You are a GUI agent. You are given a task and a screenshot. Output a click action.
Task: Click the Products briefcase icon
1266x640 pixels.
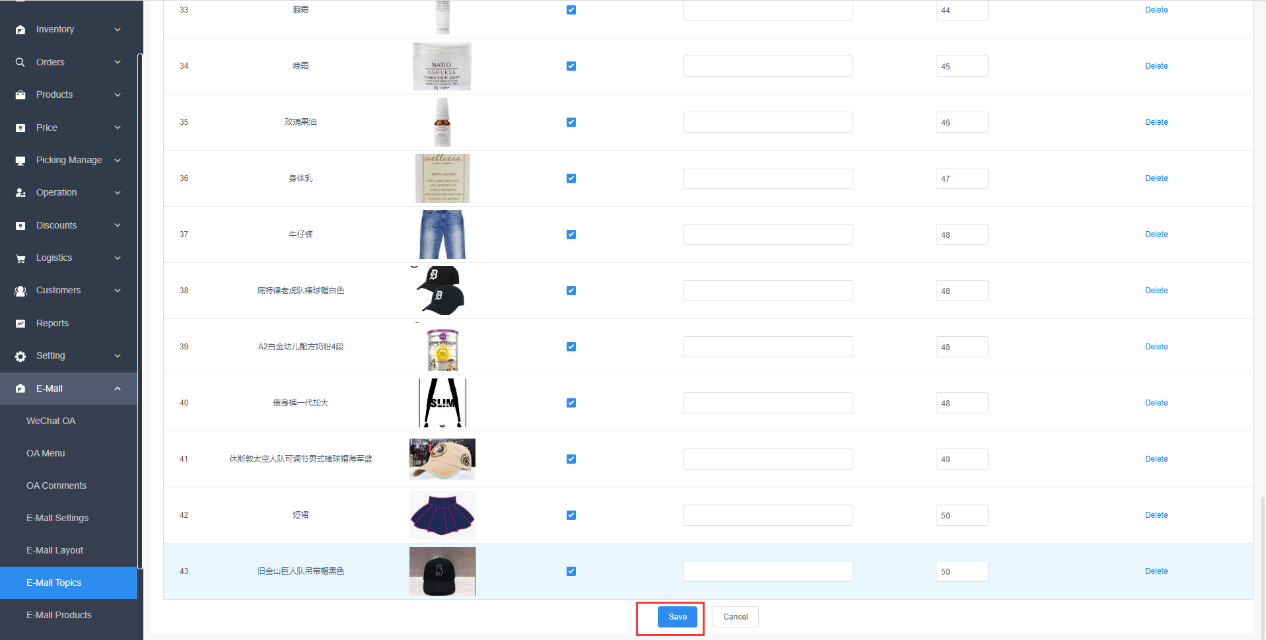[x=20, y=95]
